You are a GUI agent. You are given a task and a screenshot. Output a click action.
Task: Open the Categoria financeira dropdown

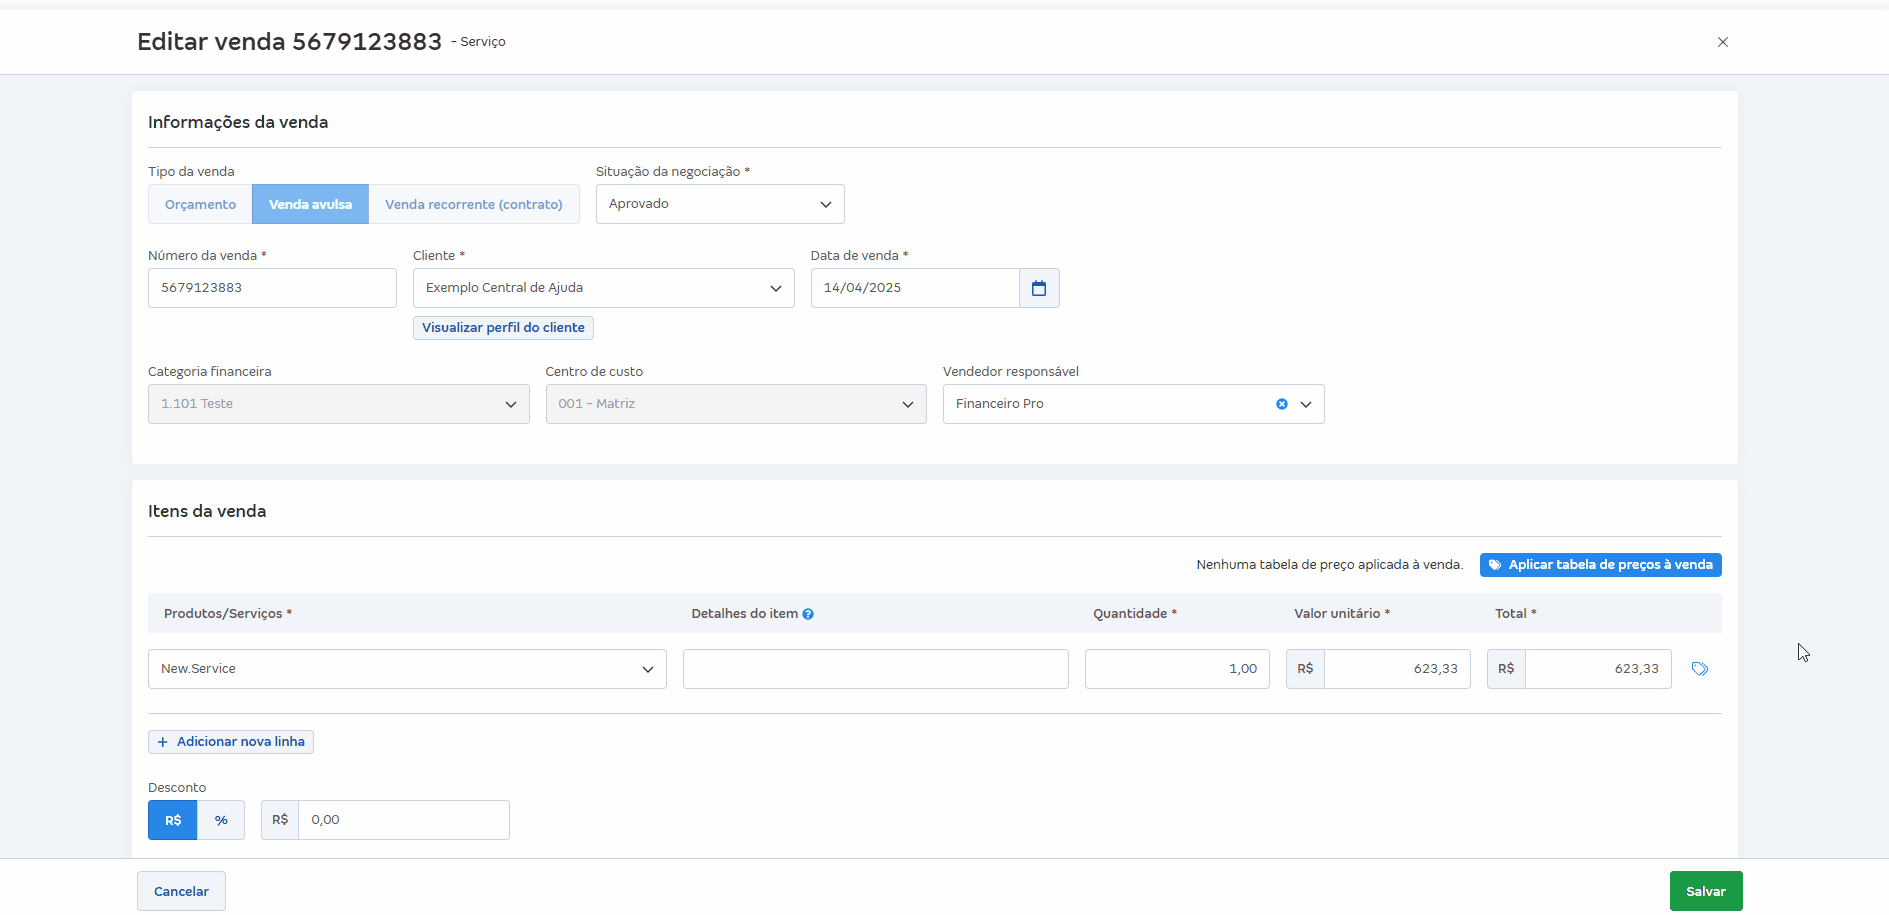[338, 404]
